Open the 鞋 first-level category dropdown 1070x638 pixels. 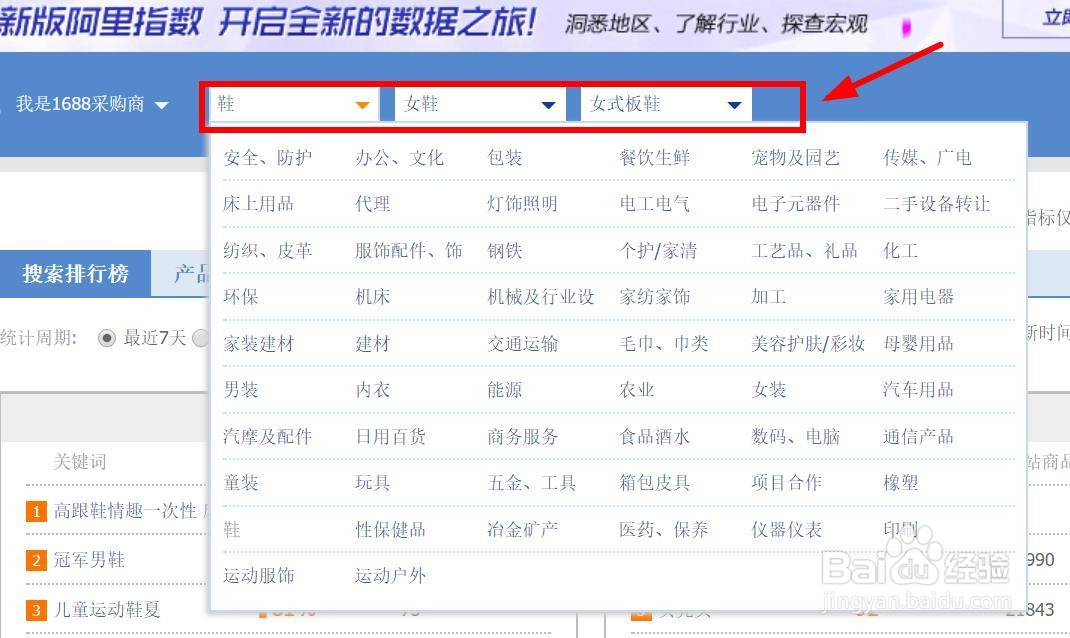pos(293,104)
